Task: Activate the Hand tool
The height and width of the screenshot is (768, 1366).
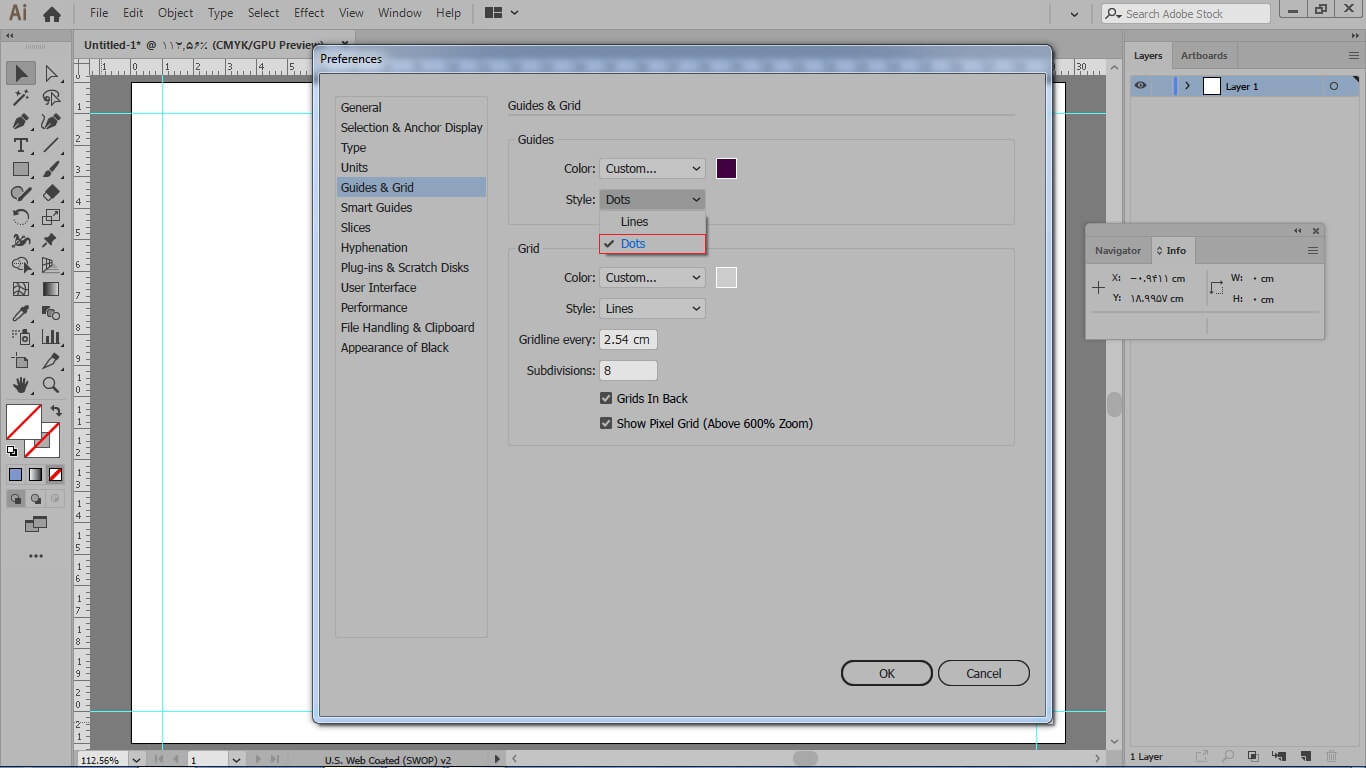Action: 20,385
